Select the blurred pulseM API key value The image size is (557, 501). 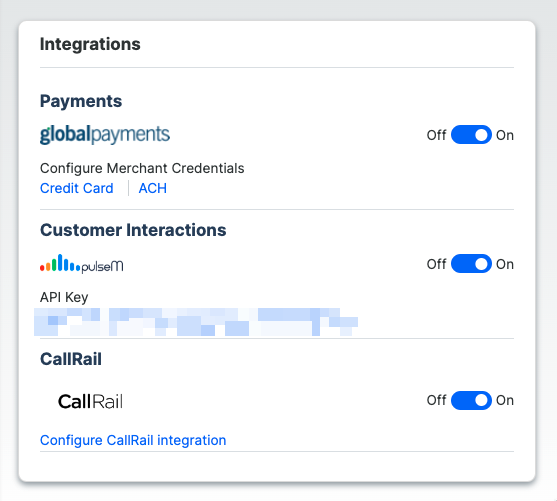[196, 322]
